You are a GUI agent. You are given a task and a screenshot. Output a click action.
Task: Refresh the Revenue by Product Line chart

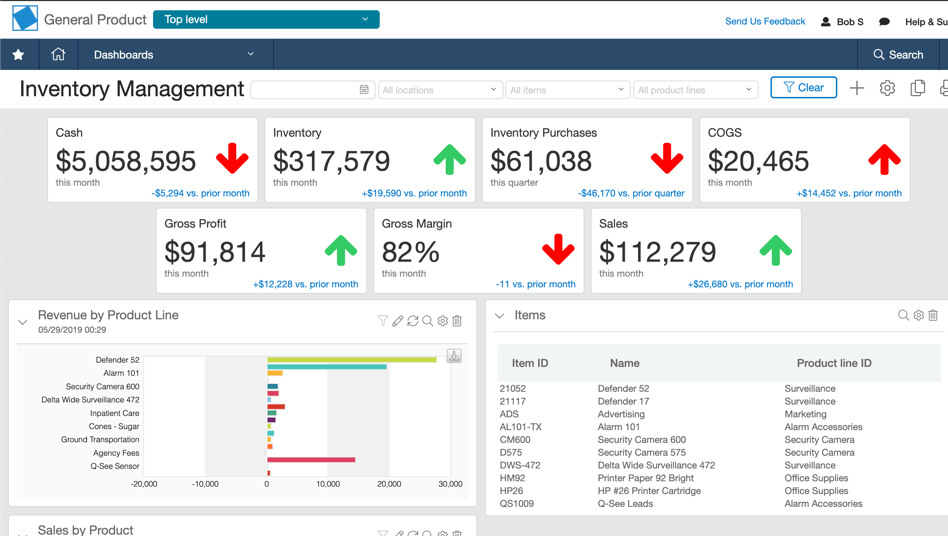412,321
